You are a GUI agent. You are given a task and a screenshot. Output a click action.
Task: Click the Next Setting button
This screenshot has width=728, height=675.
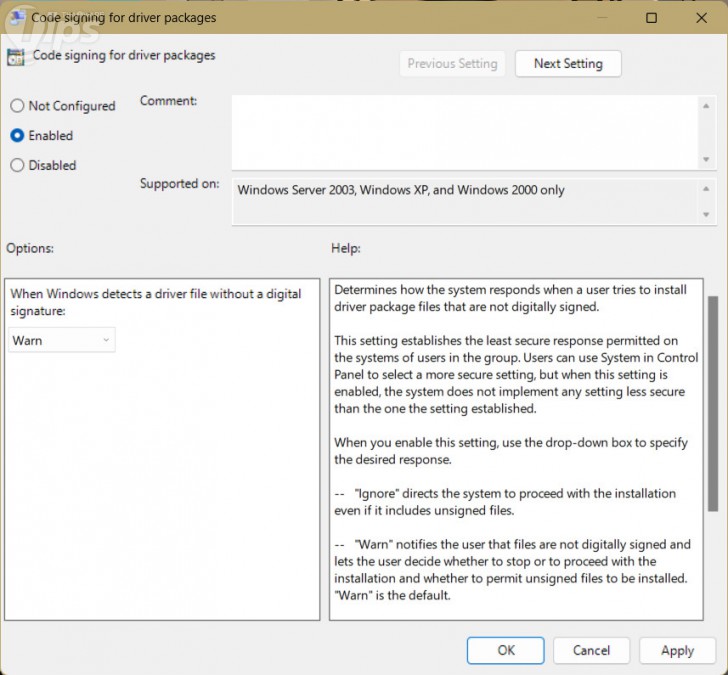click(568, 64)
